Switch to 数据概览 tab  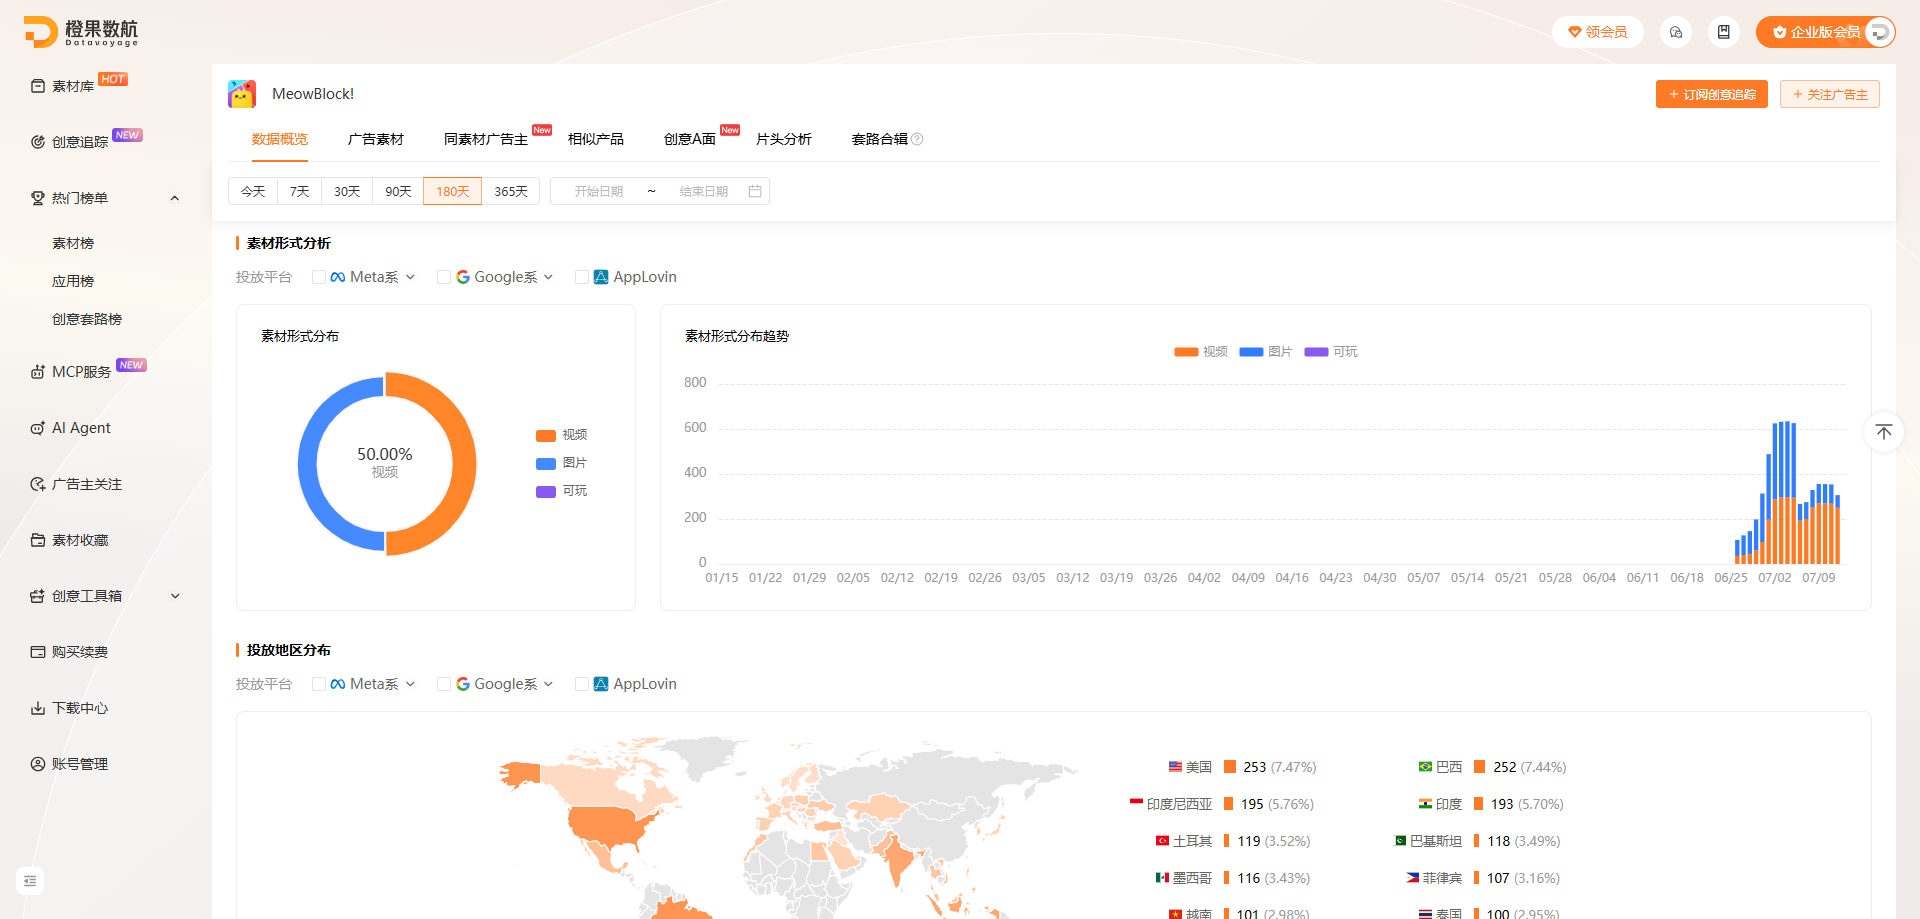click(x=280, y=139)
